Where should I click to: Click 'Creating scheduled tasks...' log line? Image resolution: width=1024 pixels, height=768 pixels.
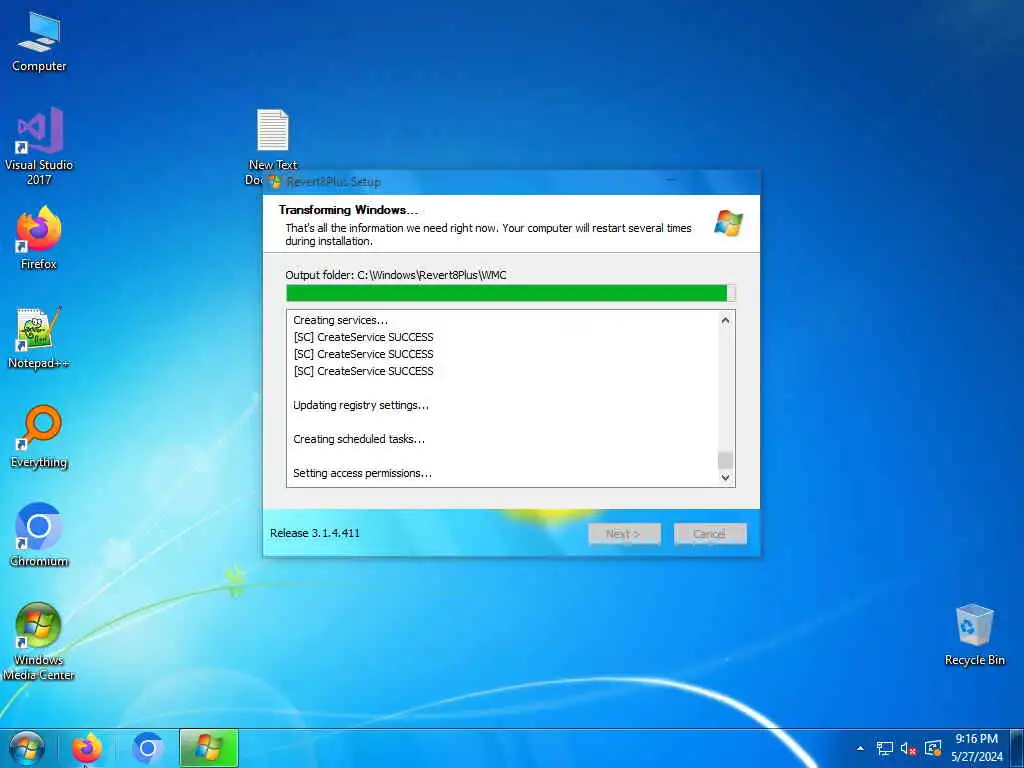pos(359,439)
